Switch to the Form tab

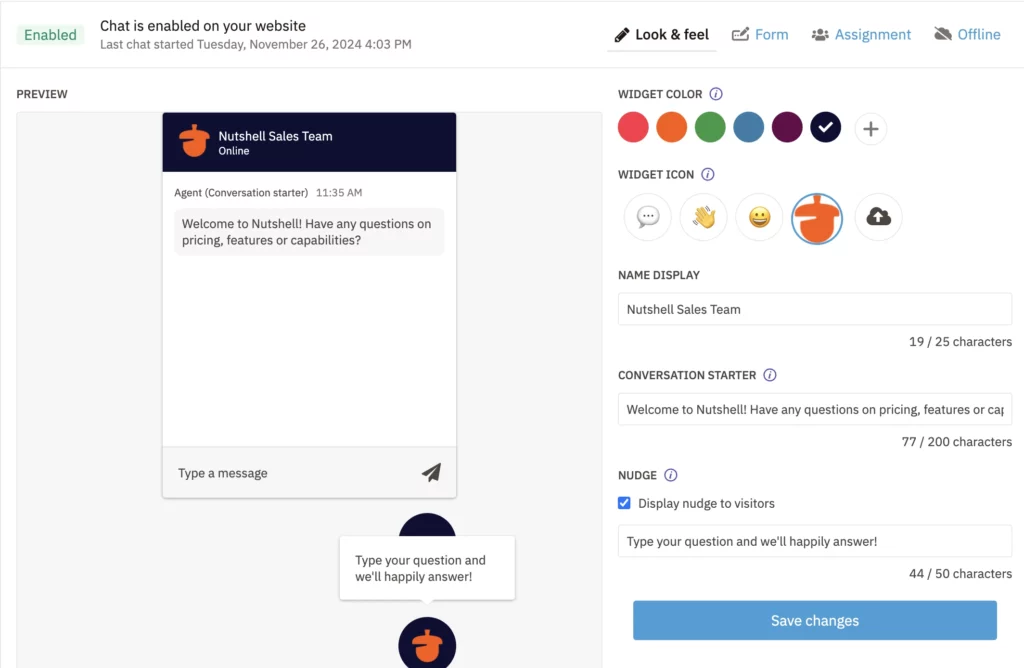pyautogui.click(x=760, y=34)
